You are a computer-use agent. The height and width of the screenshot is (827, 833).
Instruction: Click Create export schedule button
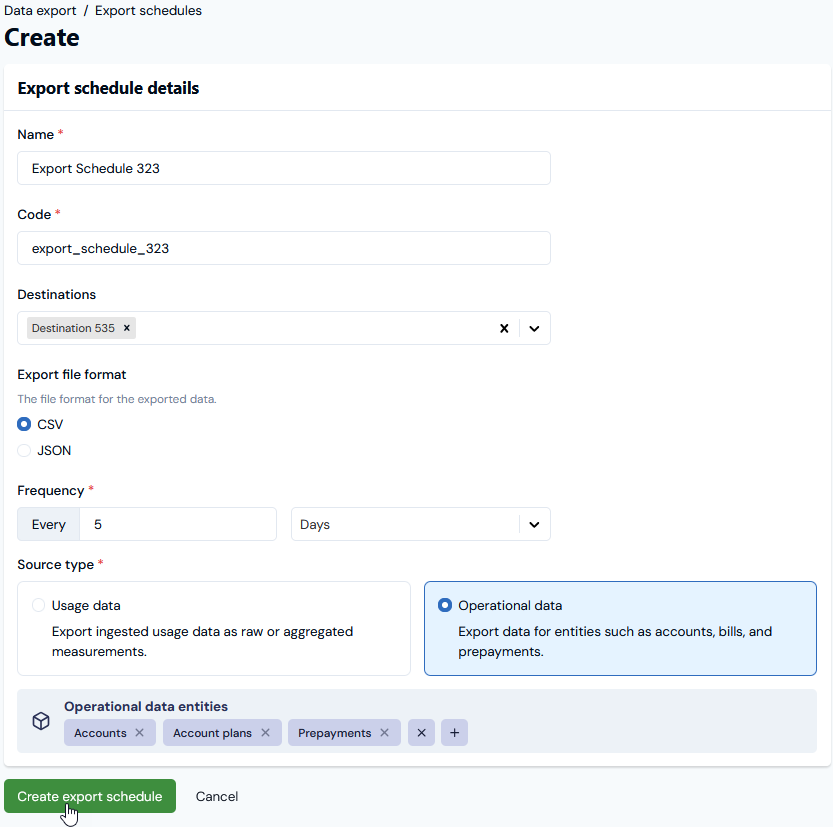(90, 796)
